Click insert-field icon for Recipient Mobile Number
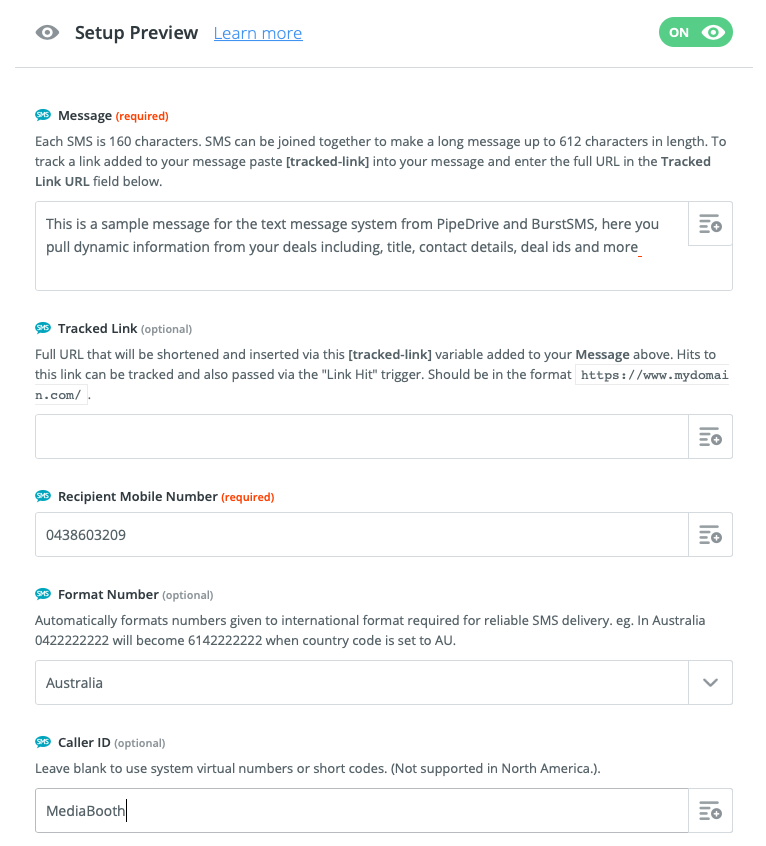 coord(710,535)
